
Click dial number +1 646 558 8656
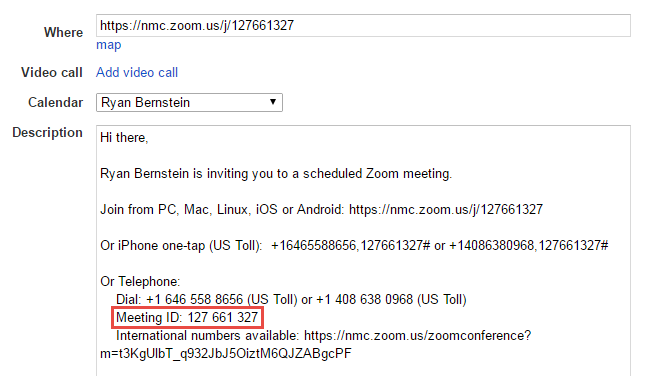[x=195, y=299]
